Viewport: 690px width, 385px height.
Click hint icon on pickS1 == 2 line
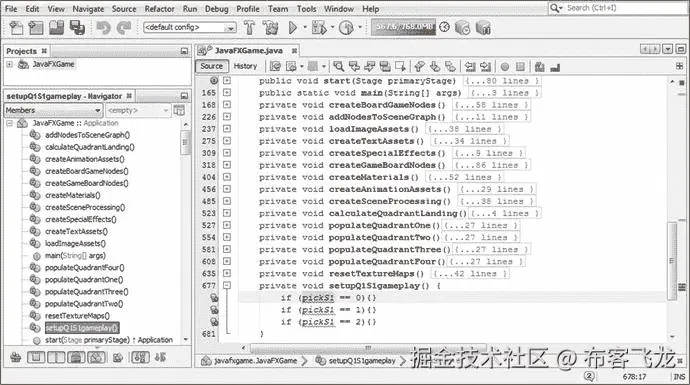[214, 322]
